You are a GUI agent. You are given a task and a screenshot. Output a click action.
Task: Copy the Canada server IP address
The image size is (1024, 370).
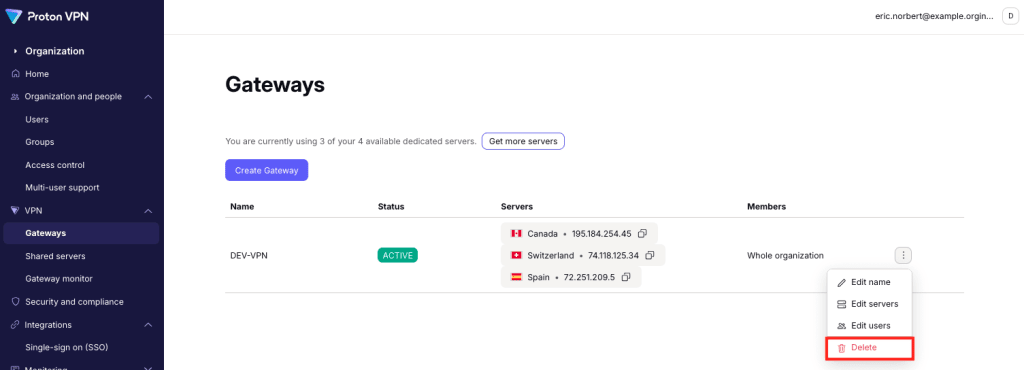click(643, 234)
